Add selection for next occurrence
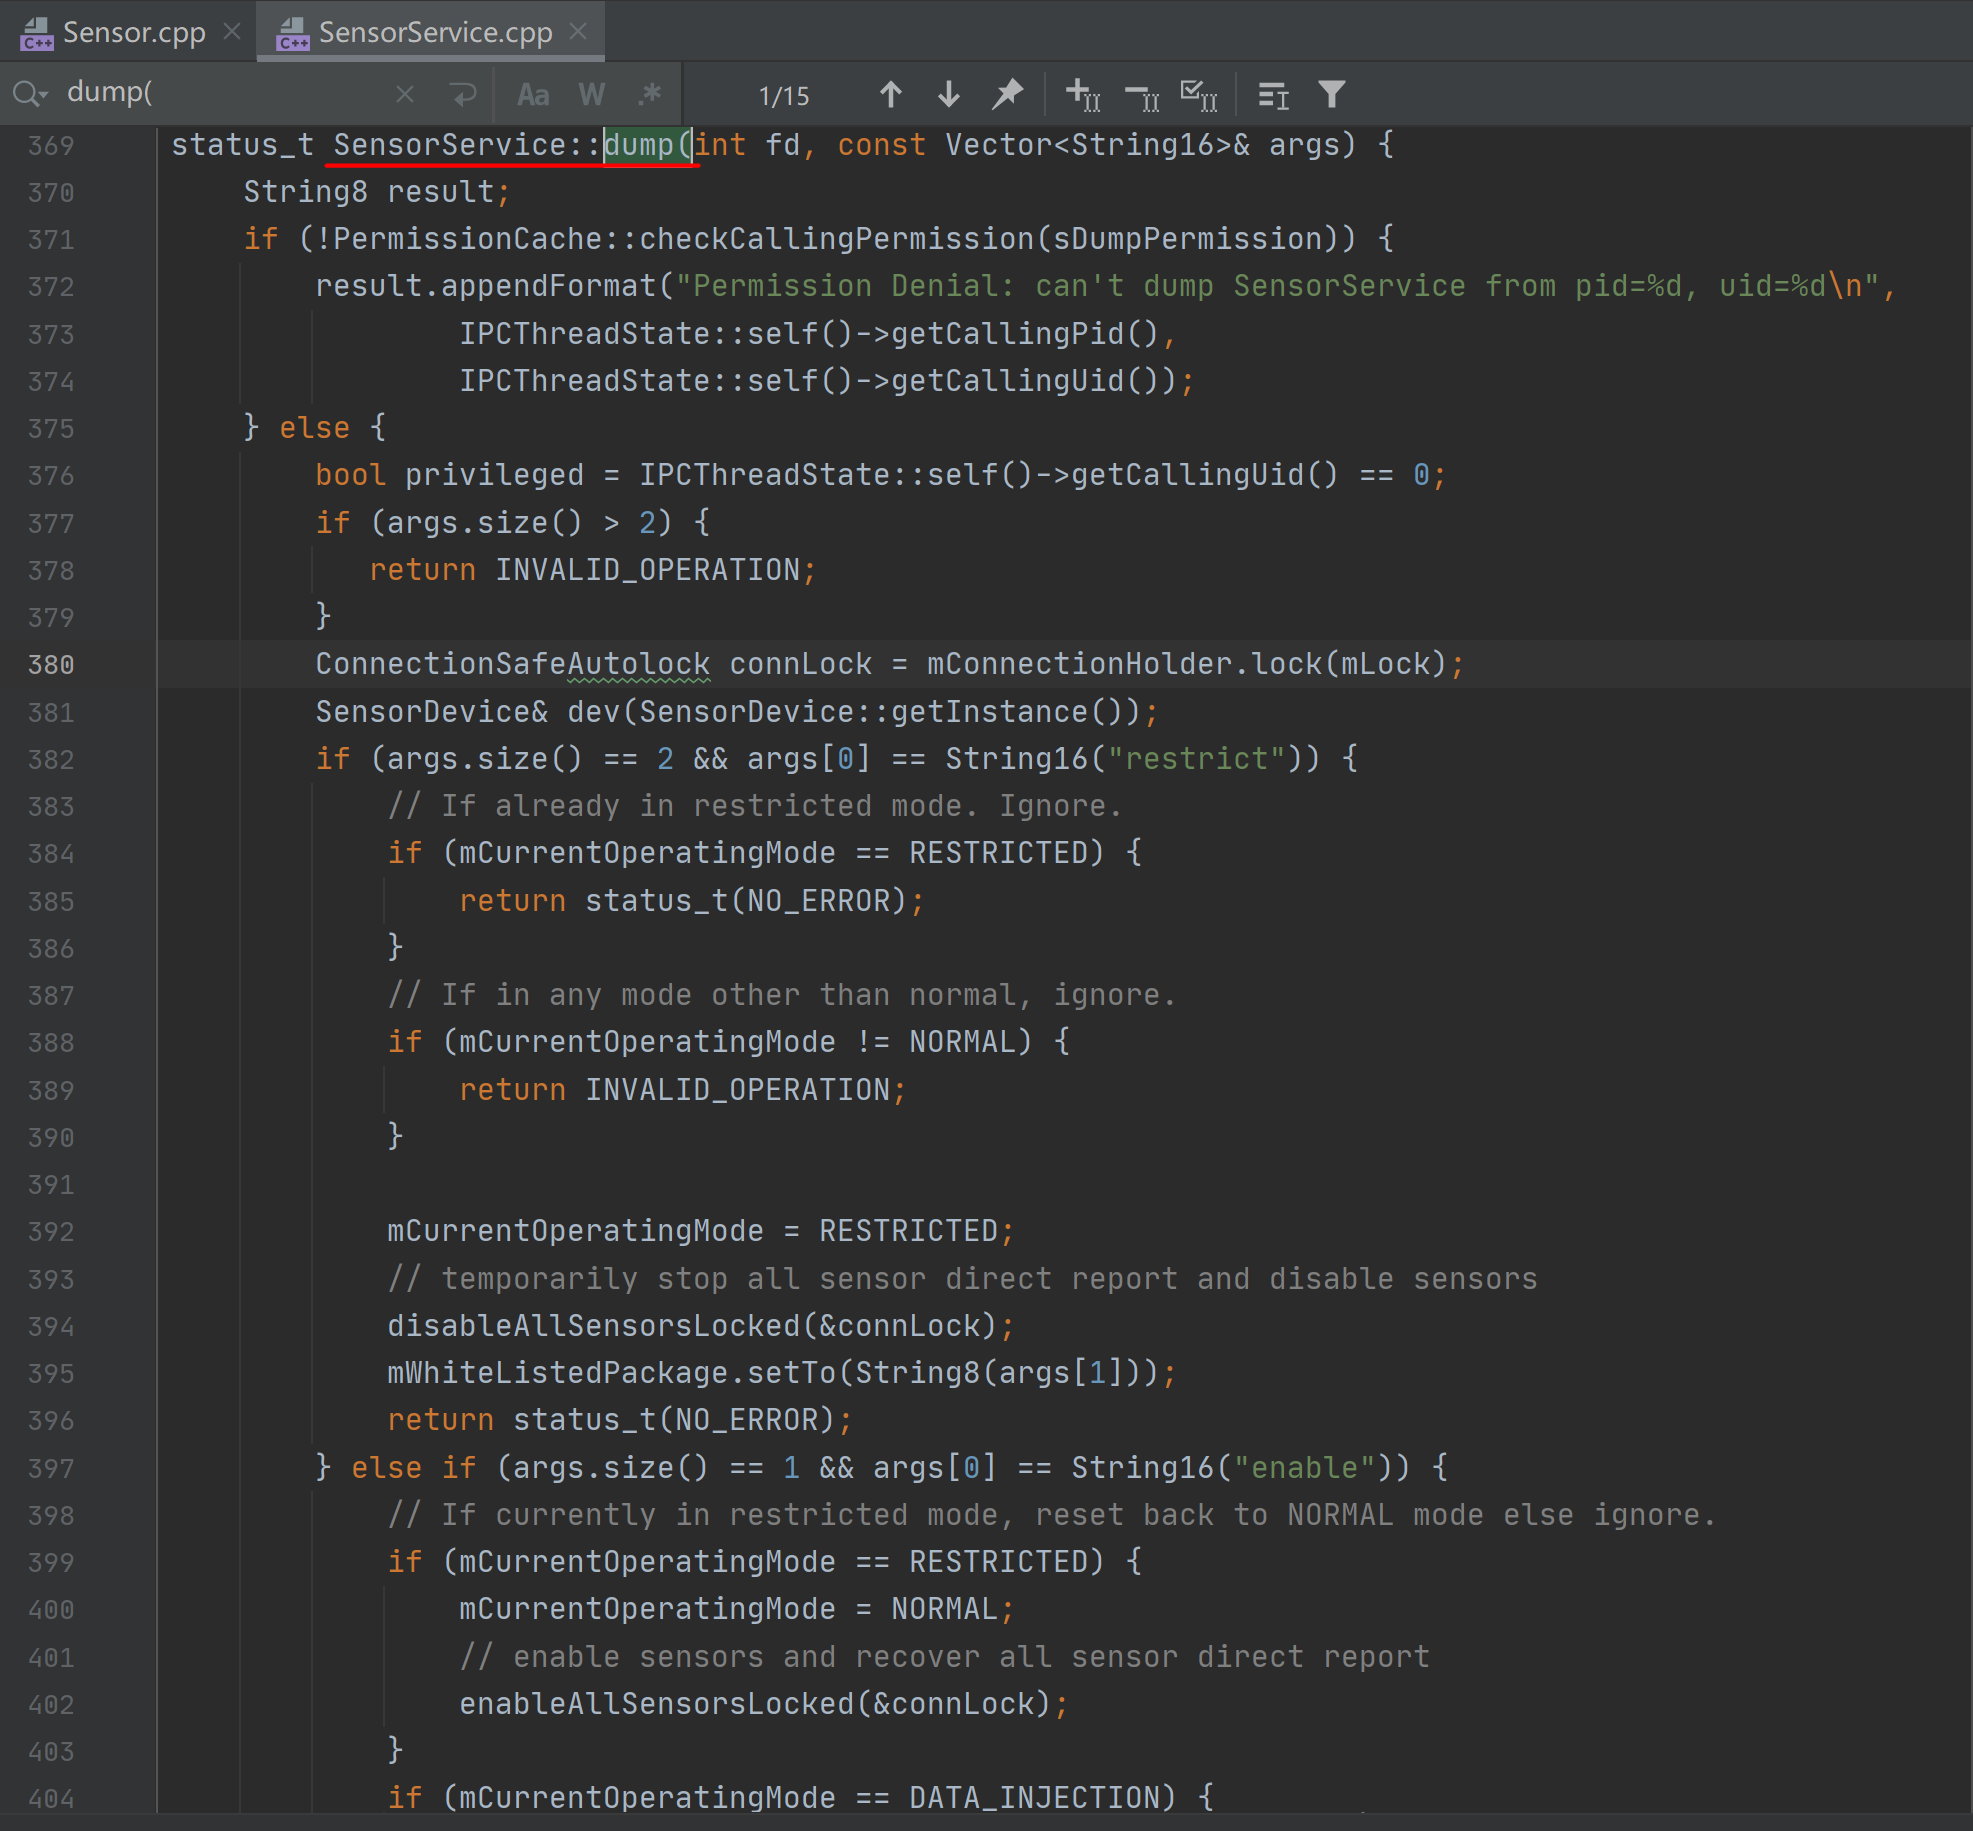Screen dimensions: 1973x1831 [1082, 94]
